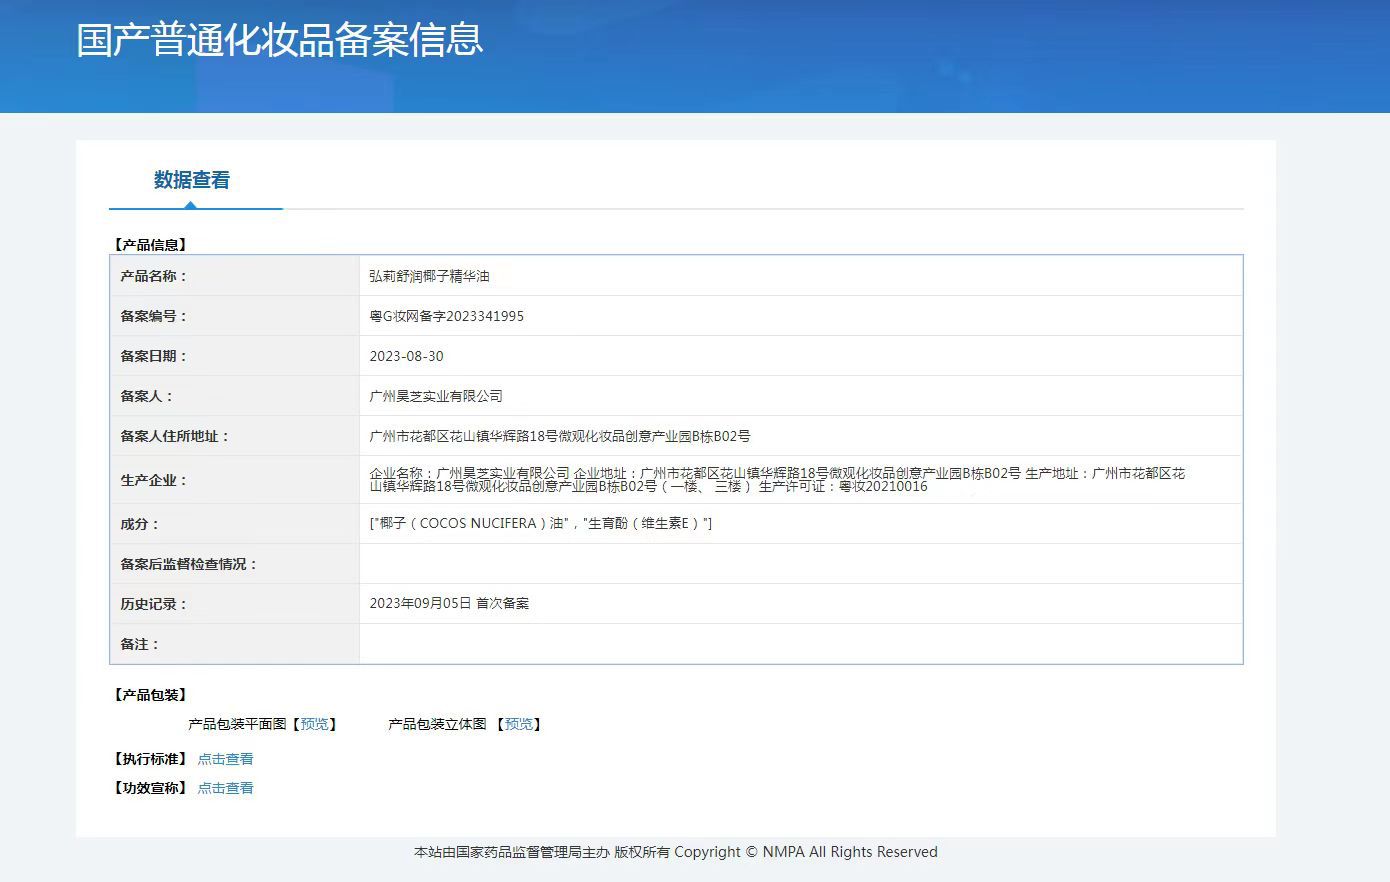The height and width of the screenshot is (882, 1390).
Task: Click the 备案后监督检查情况 row label
Action: [189, 564]
